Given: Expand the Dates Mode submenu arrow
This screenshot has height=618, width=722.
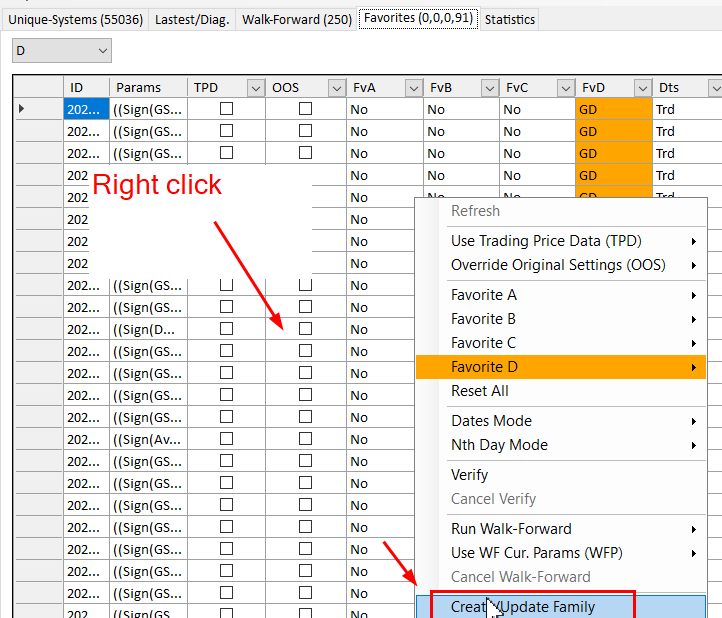Looking at the screenshot, I should (693, 421).
